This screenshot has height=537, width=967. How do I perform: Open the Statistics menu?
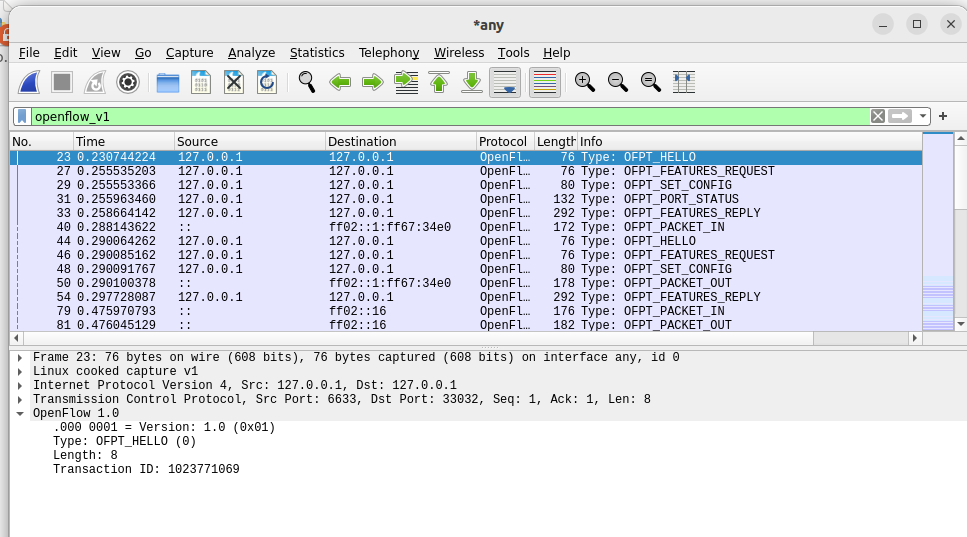[x=317, y=53]
